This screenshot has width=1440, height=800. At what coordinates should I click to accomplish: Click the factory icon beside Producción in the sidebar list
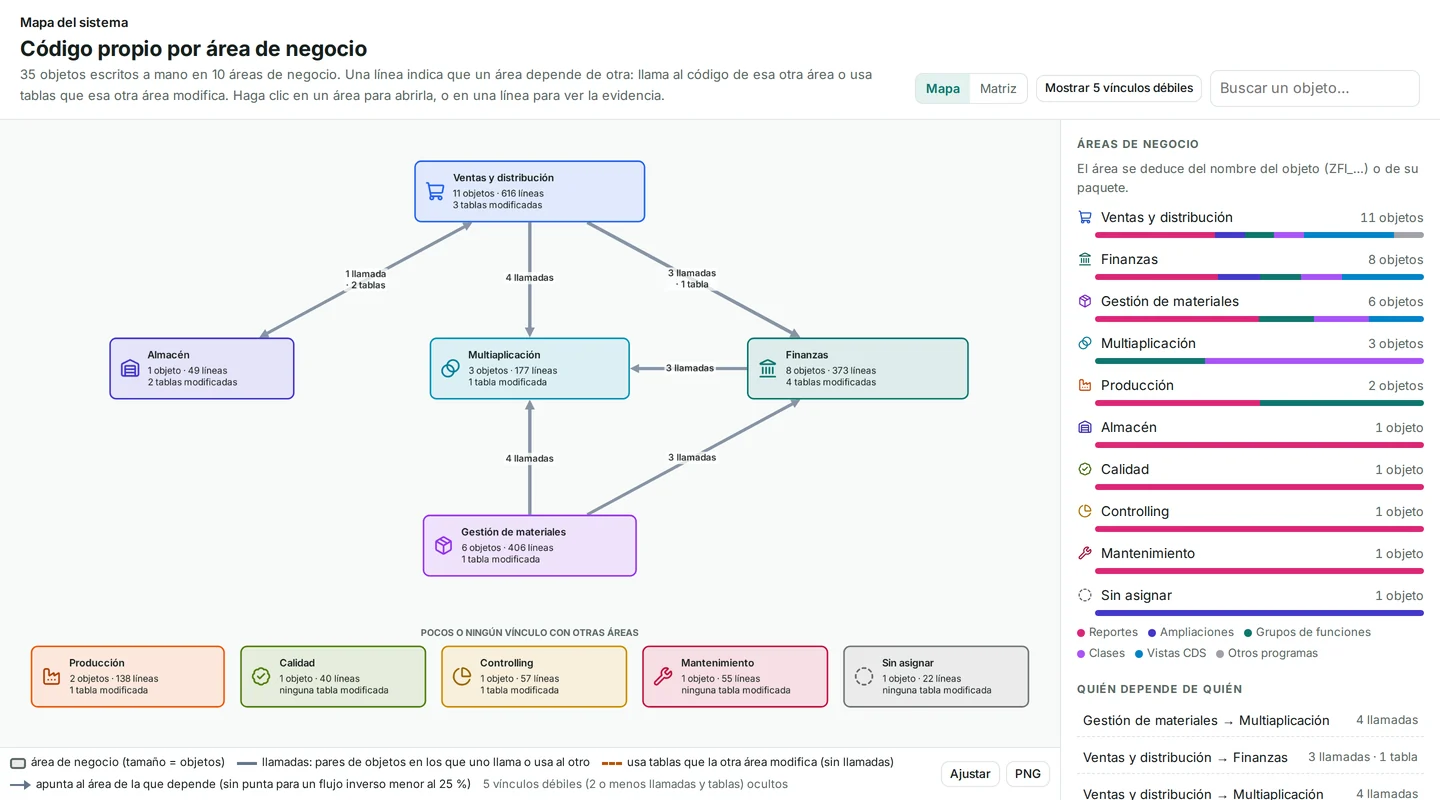(1085, 385)
